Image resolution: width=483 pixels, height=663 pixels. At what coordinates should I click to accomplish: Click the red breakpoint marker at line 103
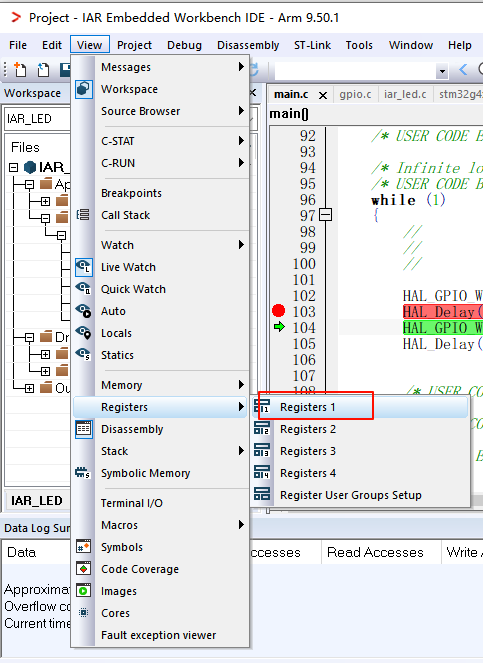pyautogui.click(x=278, y=311)
